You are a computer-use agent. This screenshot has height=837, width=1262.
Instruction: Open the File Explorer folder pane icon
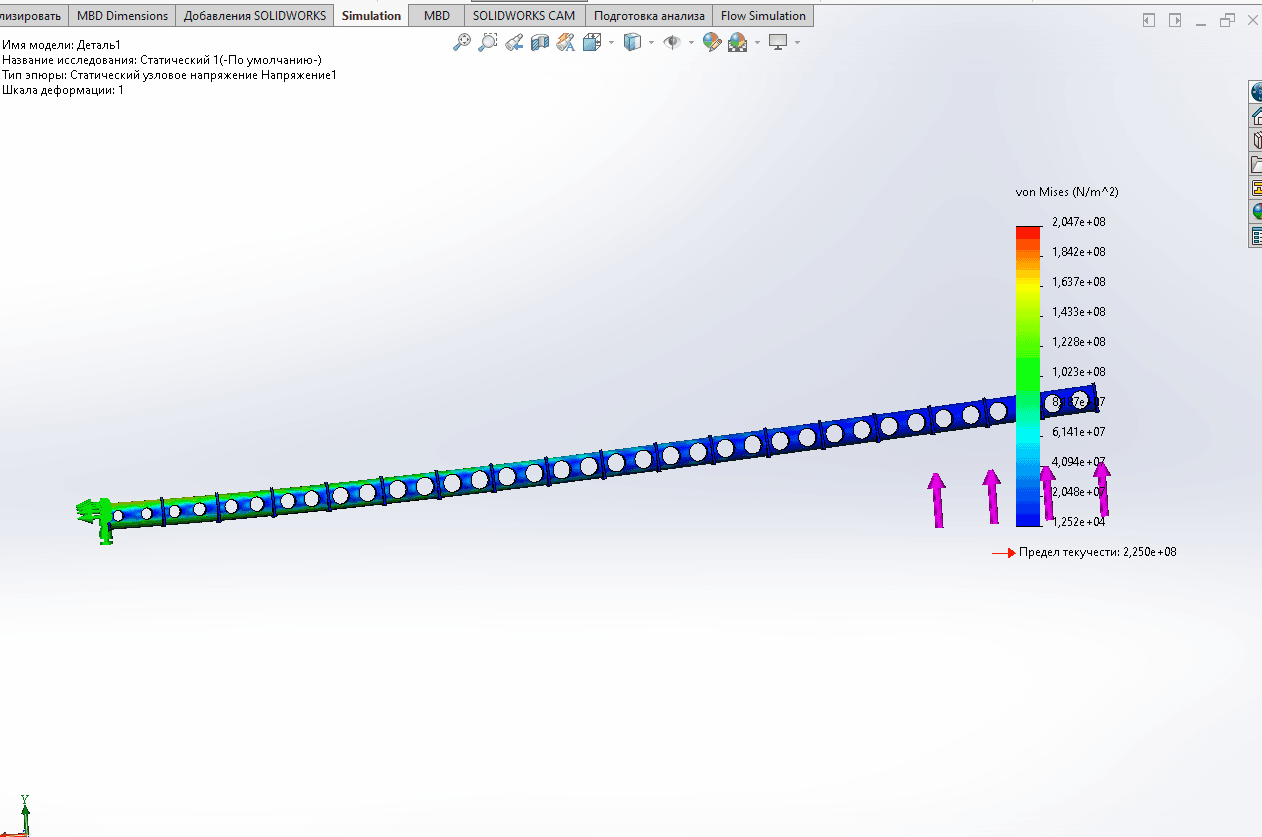(x=1256, y=164)
